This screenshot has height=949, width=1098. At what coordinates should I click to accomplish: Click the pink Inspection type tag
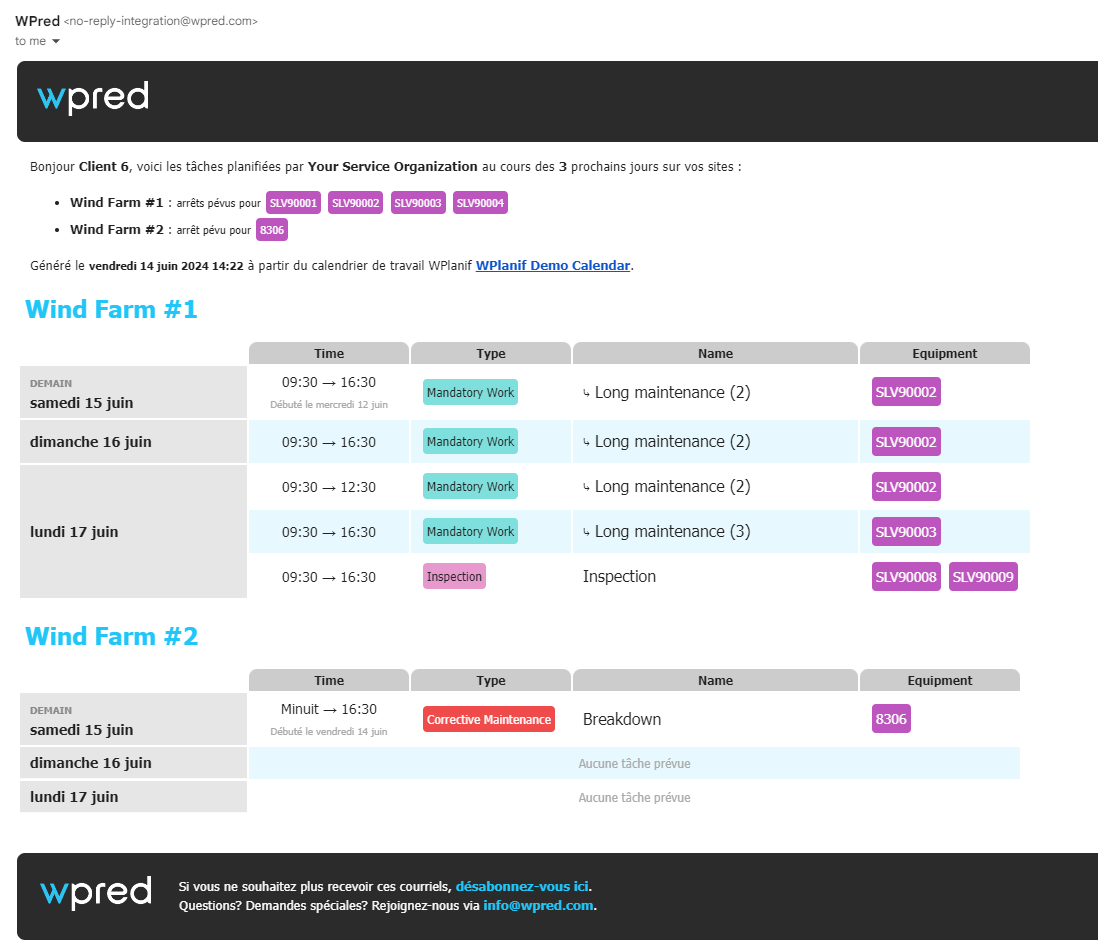(x=454, y=577)
